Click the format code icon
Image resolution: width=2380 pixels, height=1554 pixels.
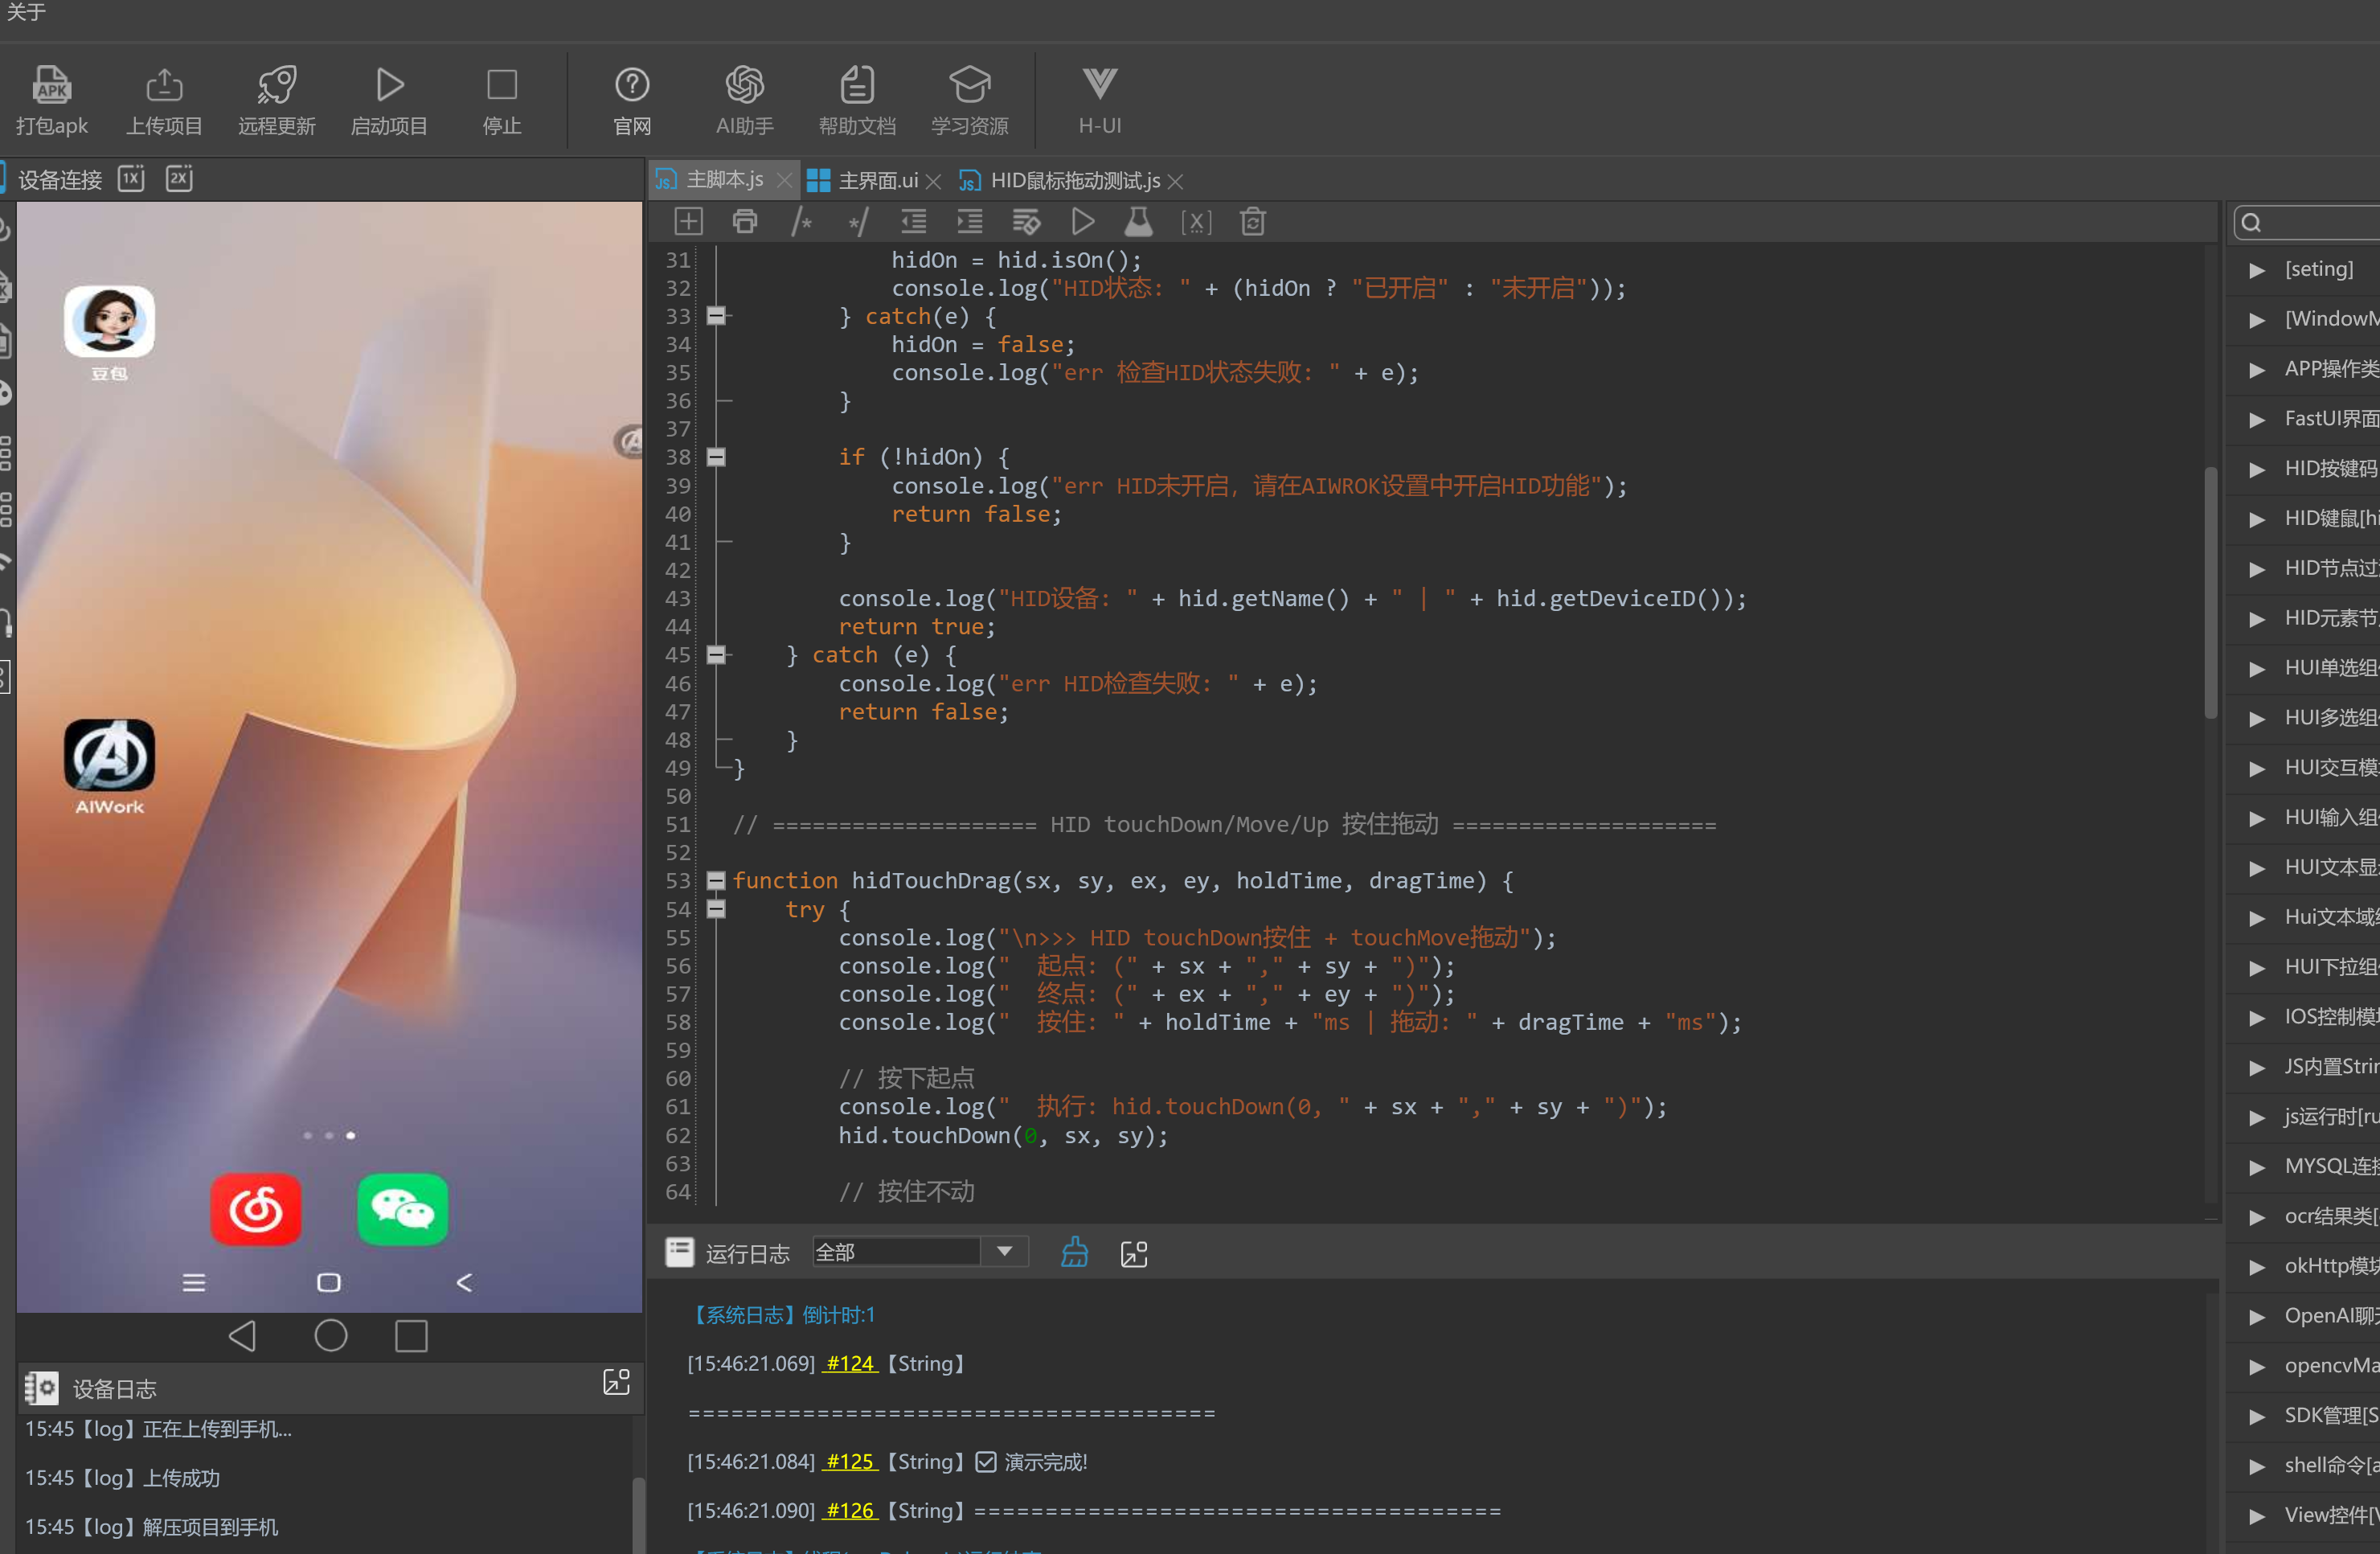[x=1027, y=221]
